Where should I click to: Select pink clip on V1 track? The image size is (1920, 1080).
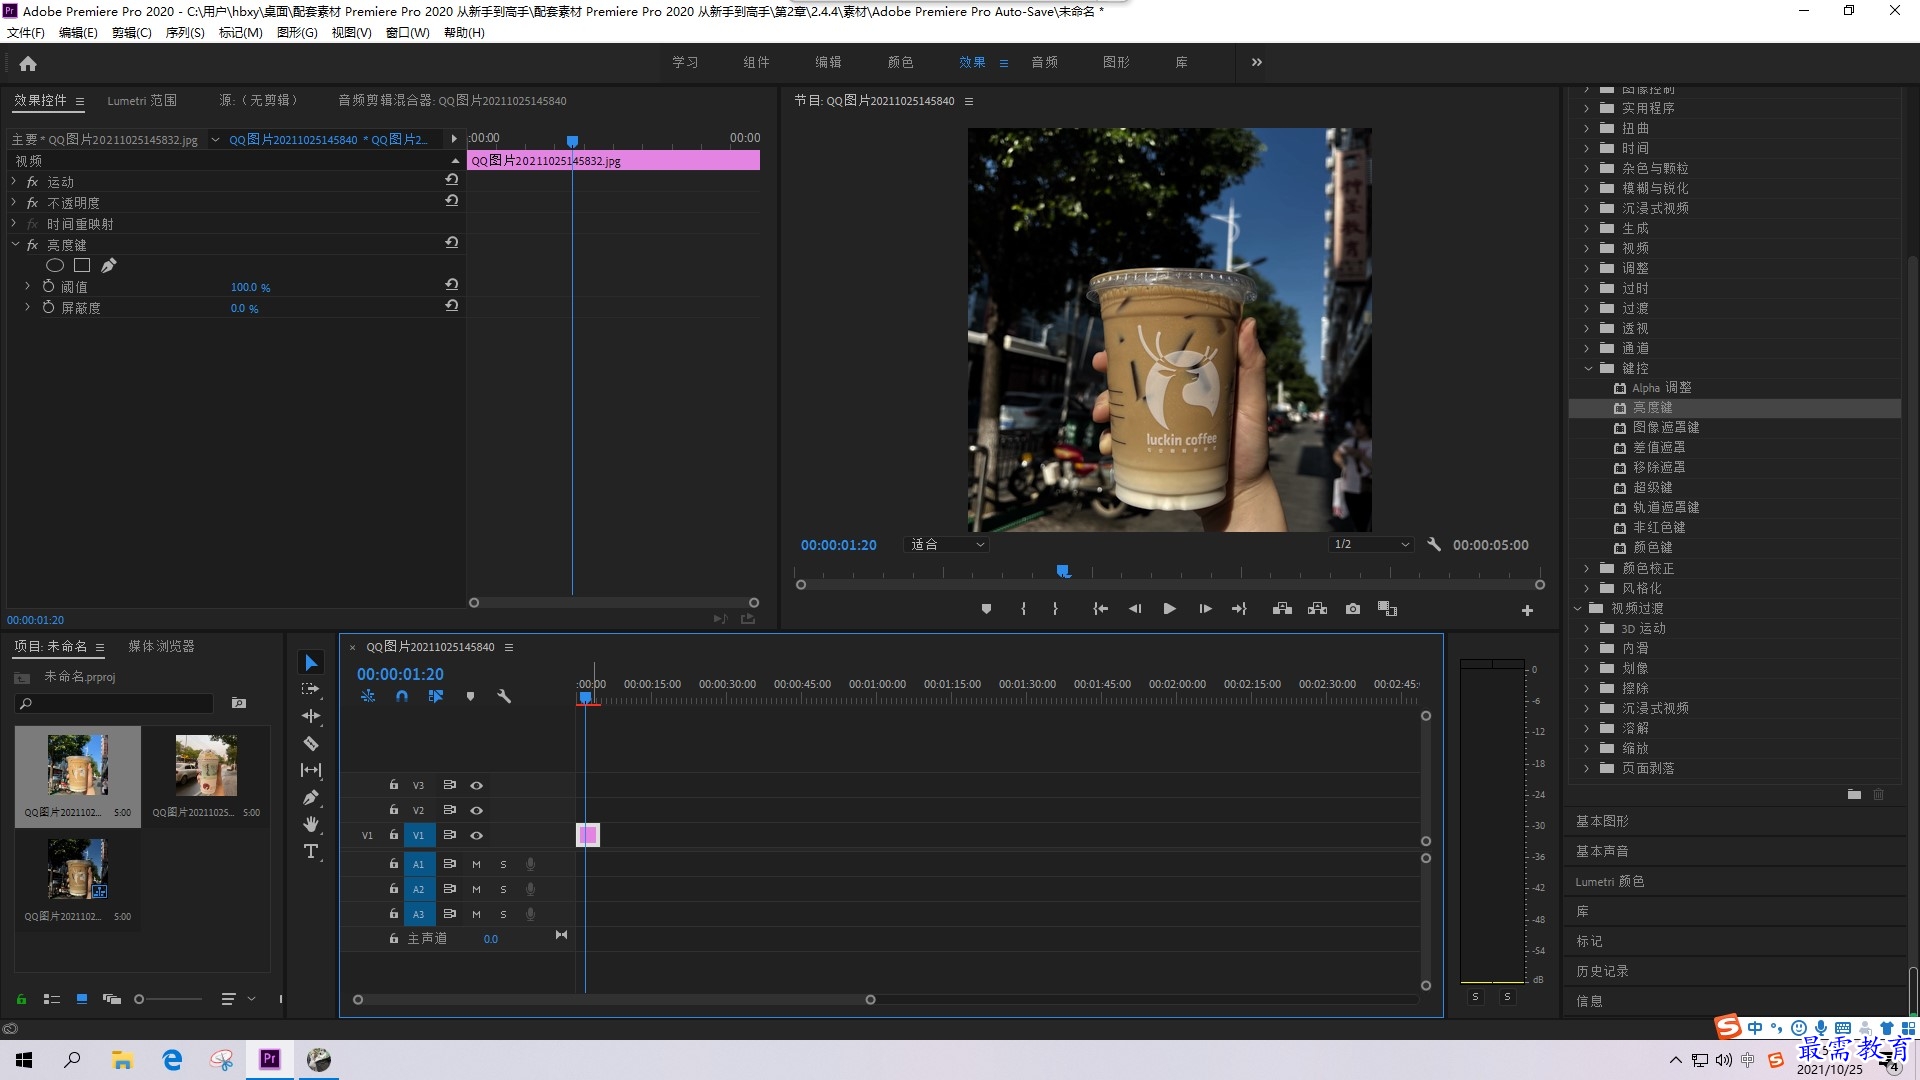588,835
